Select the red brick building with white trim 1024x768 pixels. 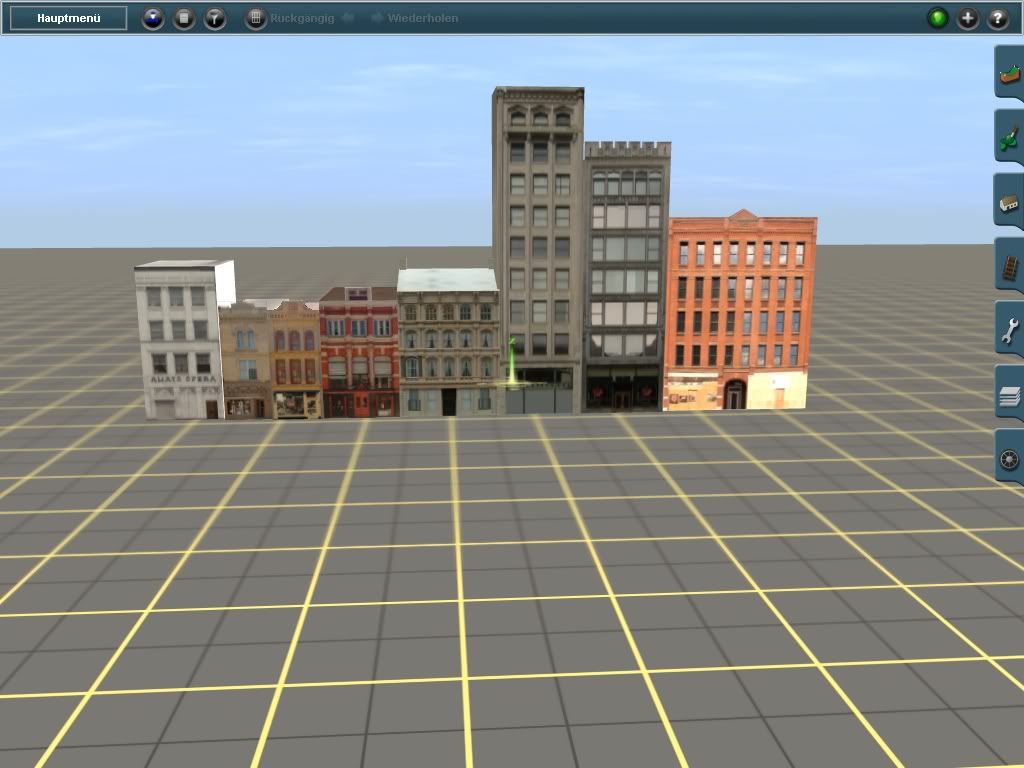359,353
